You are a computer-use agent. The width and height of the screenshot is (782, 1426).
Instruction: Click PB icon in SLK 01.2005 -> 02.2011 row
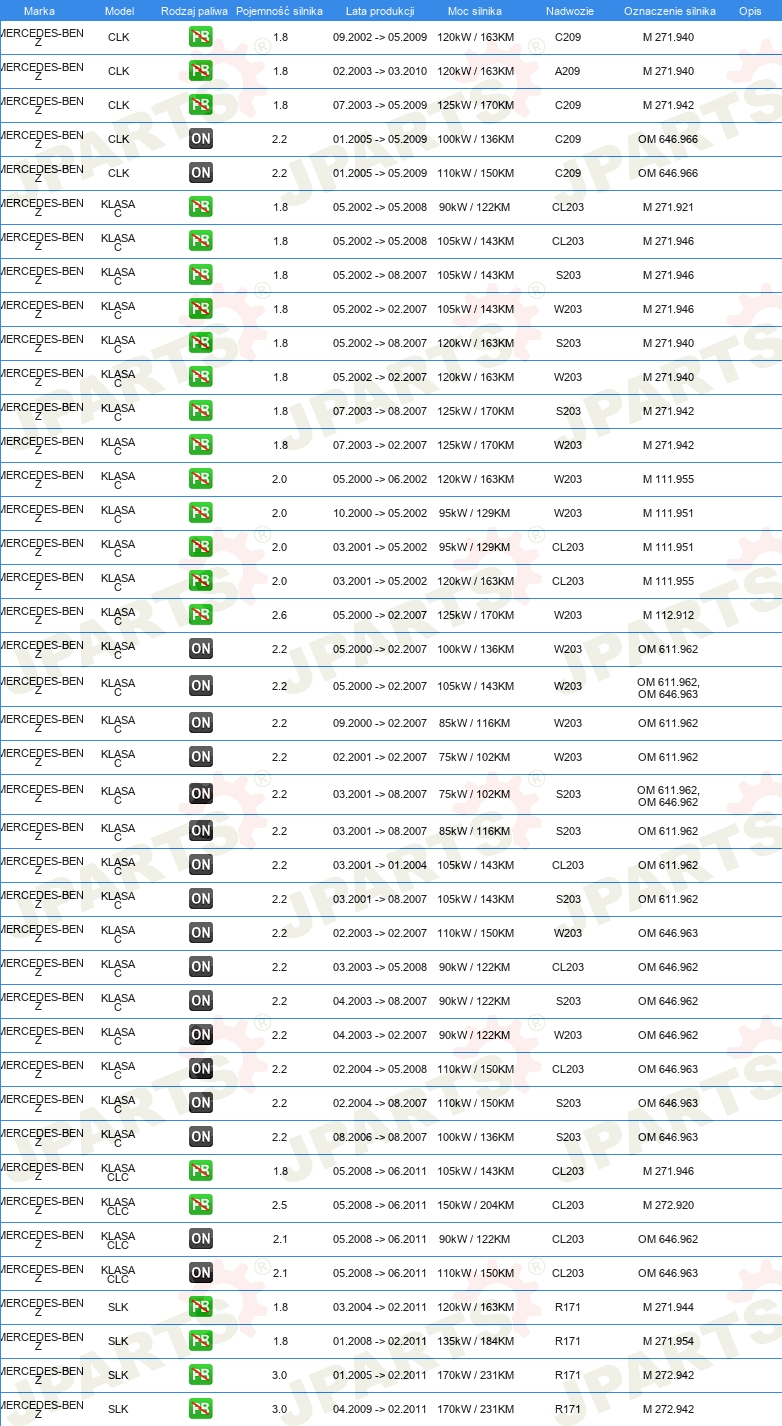pos(201,1375)
